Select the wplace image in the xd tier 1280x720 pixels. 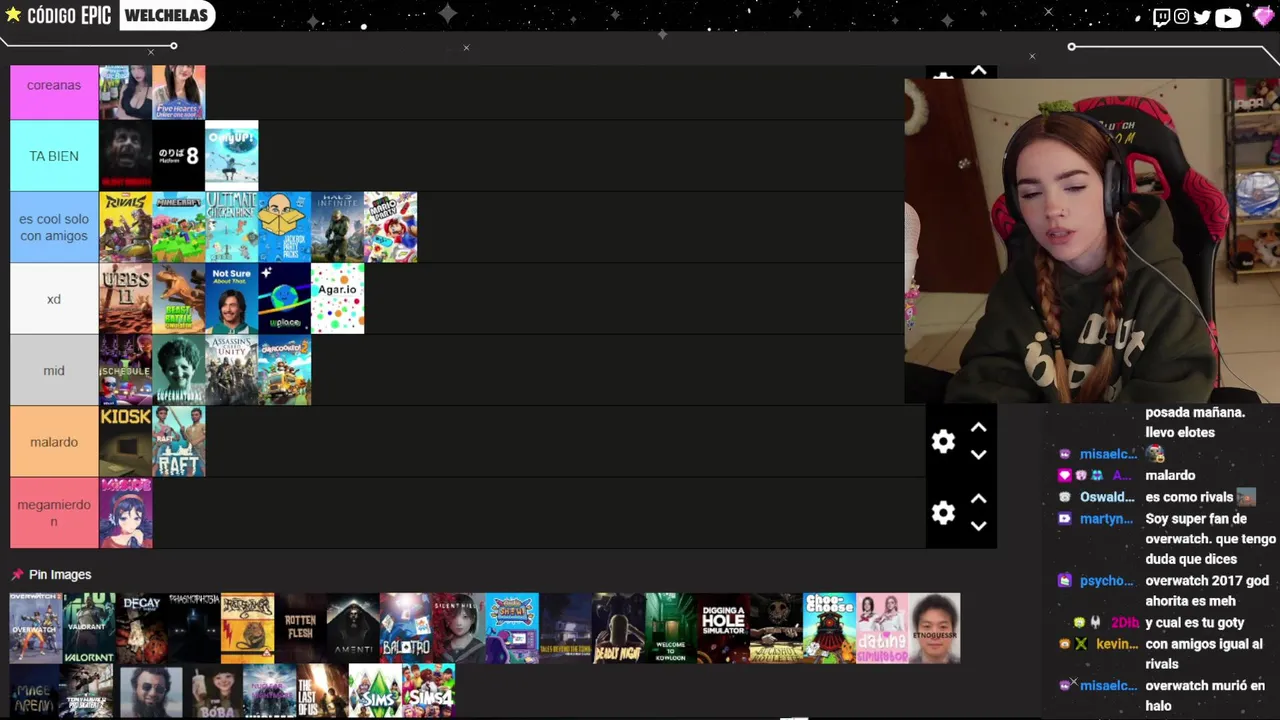(284, 299)
